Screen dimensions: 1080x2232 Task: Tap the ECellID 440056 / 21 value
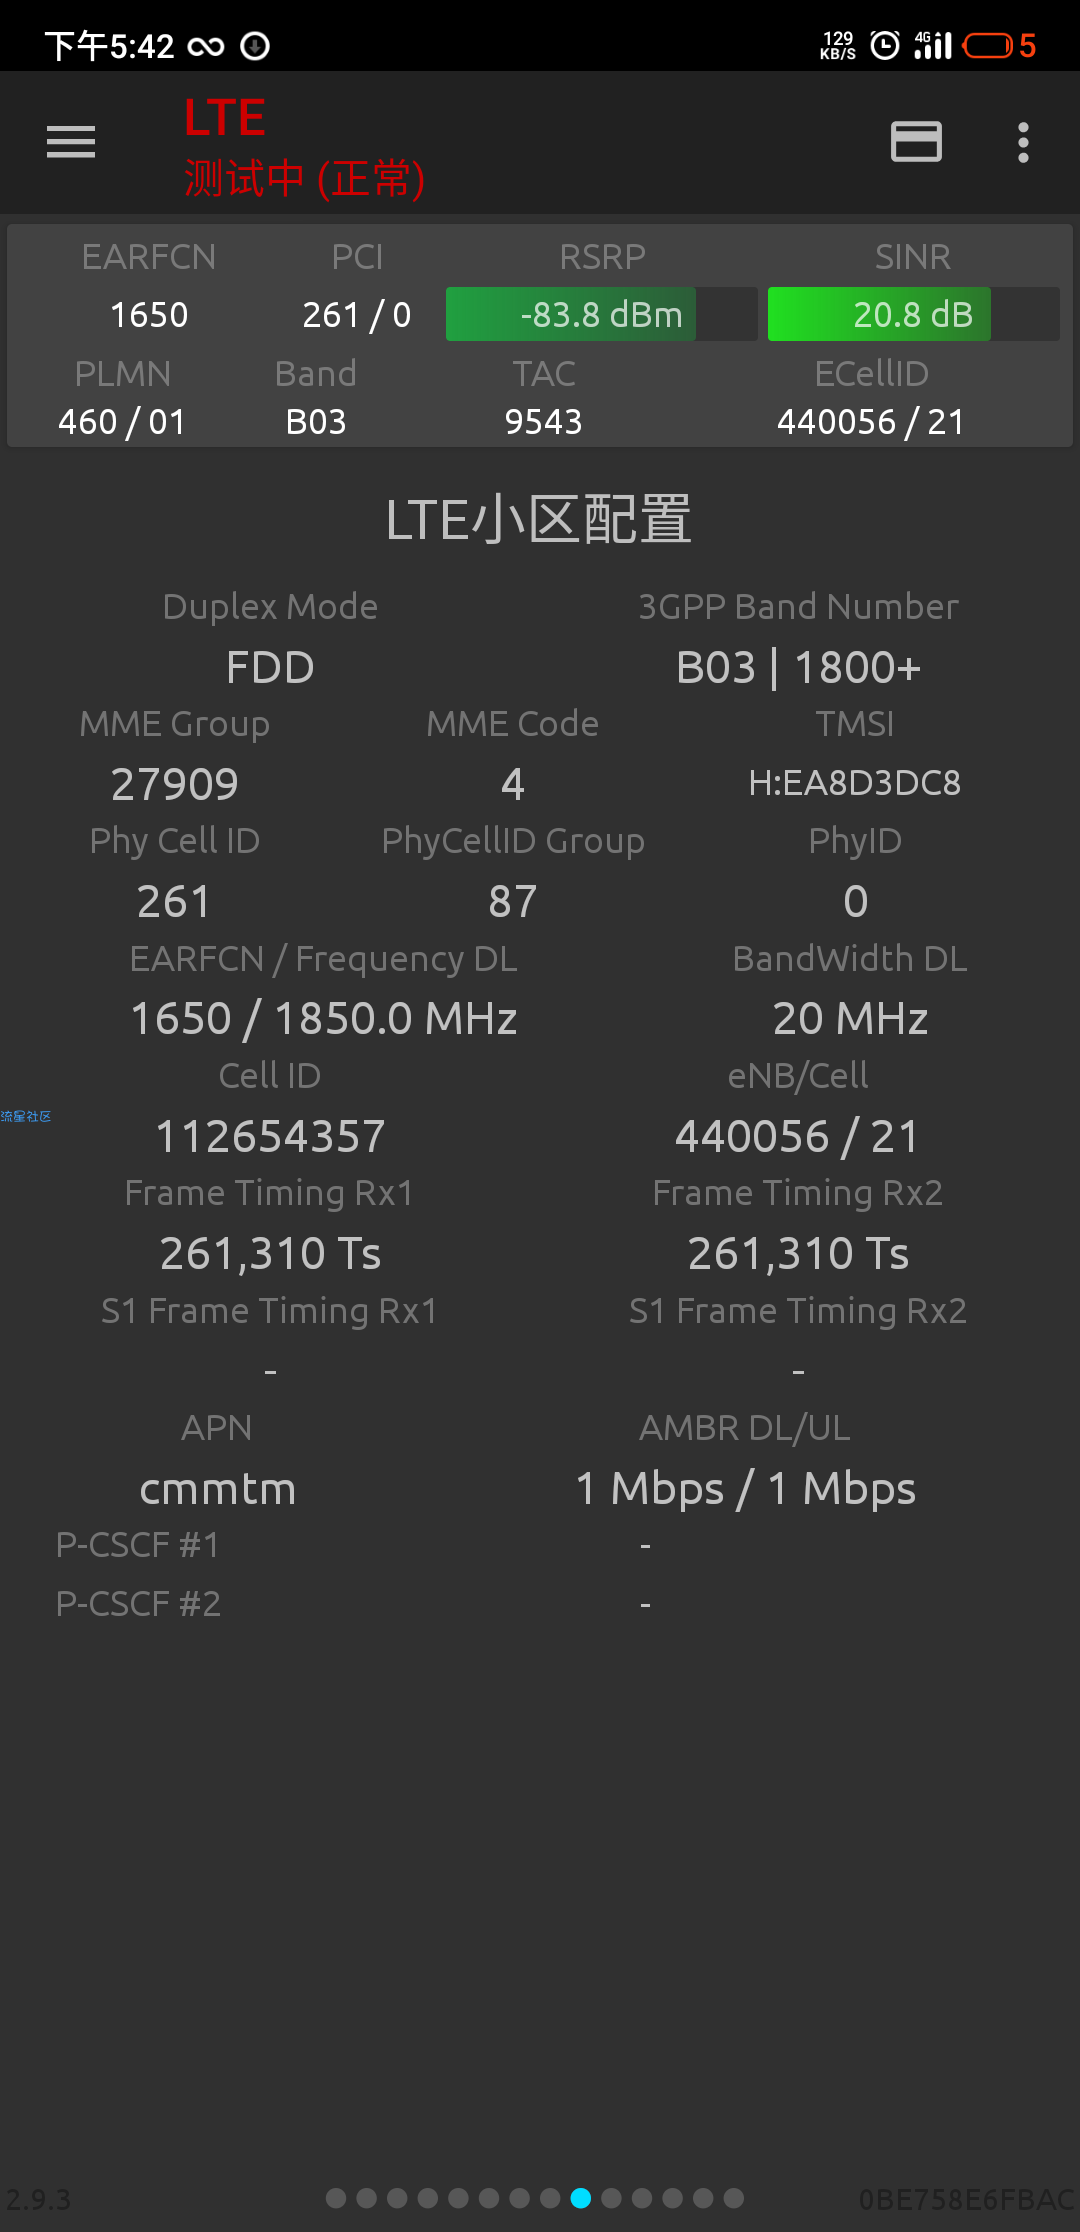click(871, 422)
